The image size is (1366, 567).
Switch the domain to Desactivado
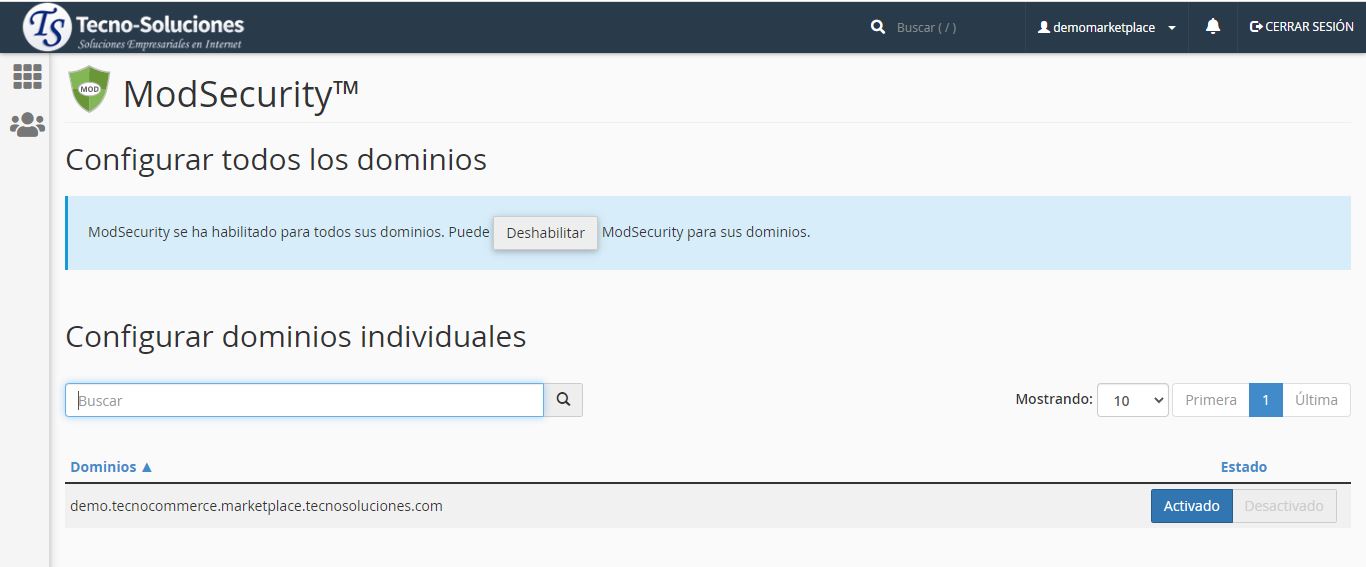click(1284, 506)
